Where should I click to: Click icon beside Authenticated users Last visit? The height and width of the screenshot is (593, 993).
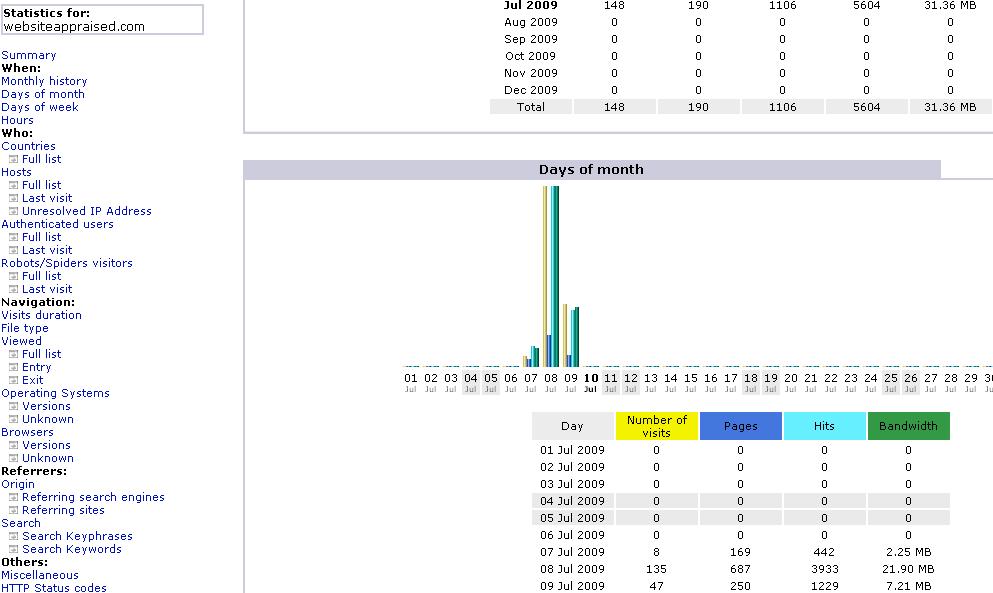[13, 250]
